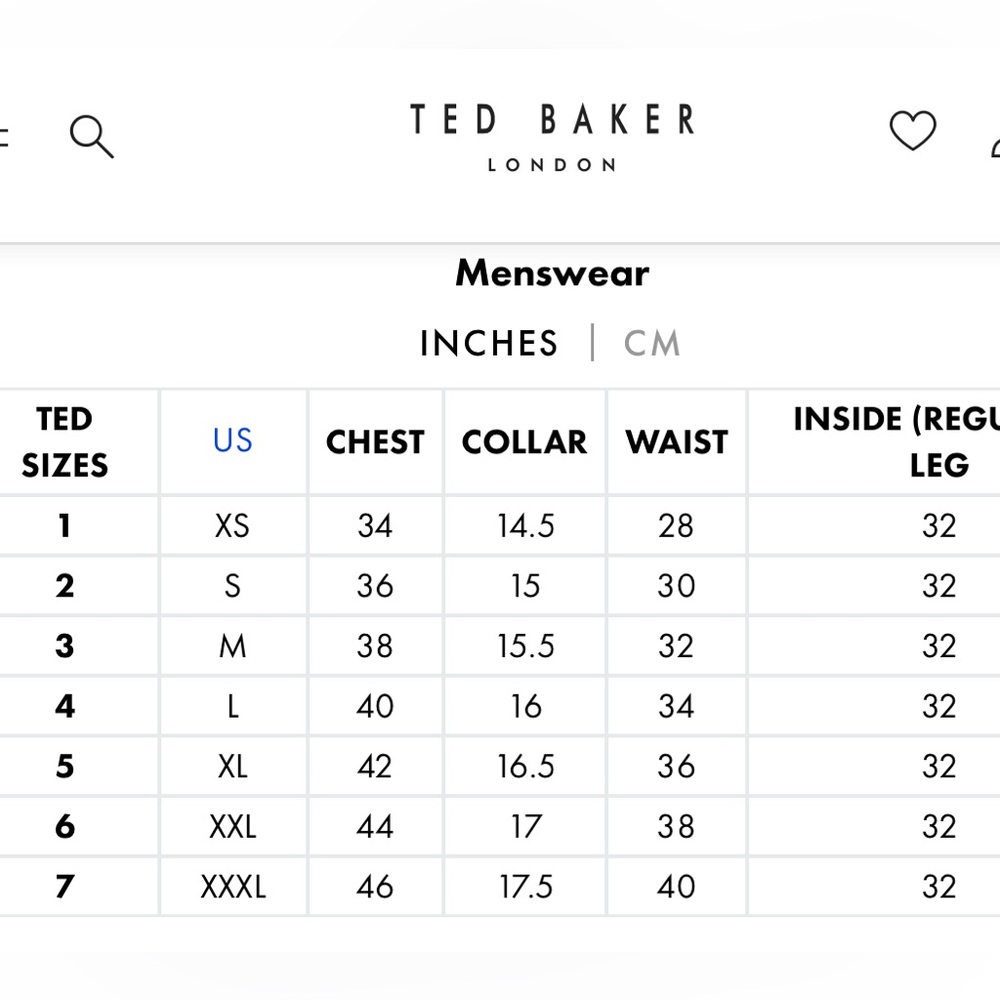Open the hamburger menu icon
The width and height of the screenshot is (1000, 1000).
tap(3, 137)
